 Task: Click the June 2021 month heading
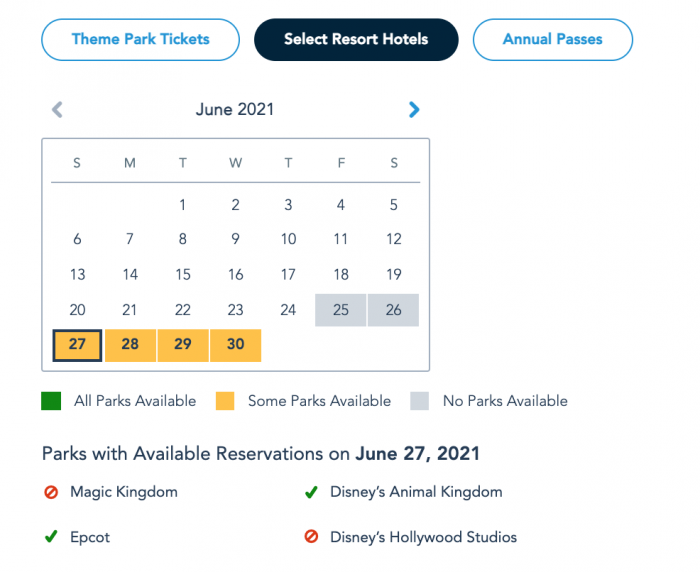tap(235, 110)
